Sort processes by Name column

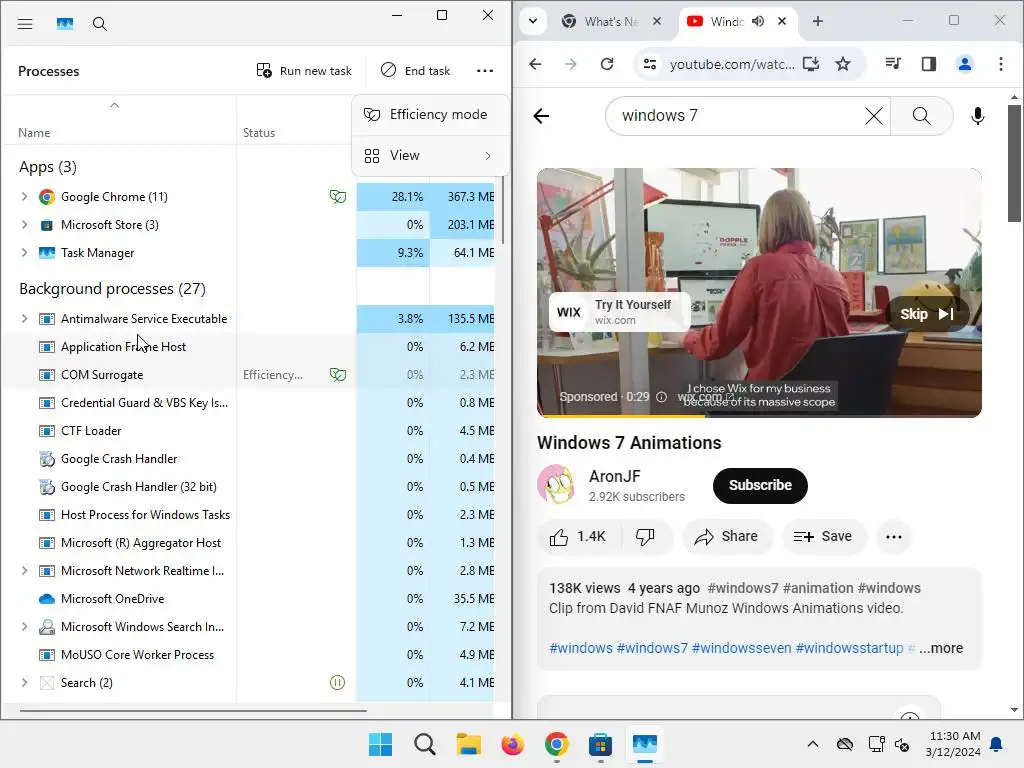pyautogui.click(x=34, y=133)
